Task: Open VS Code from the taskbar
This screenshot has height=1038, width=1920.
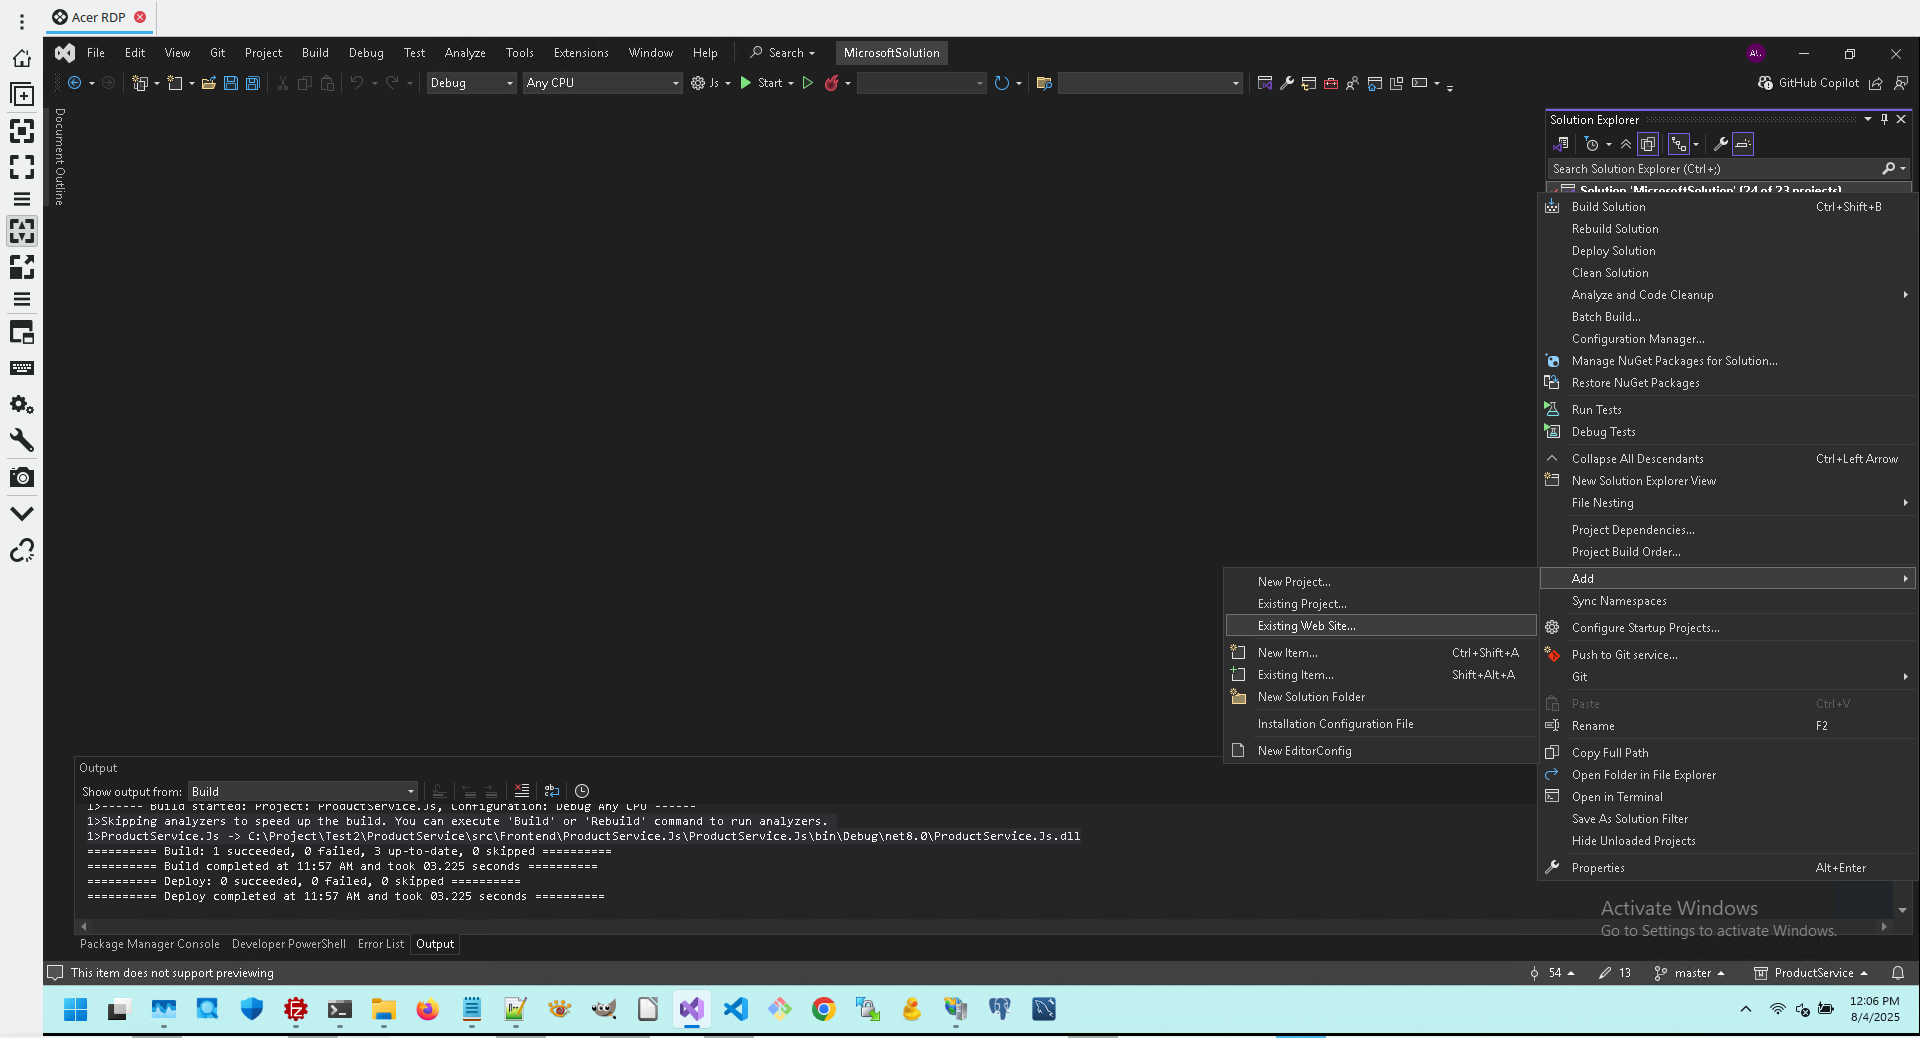Action: coord(735,1009)
